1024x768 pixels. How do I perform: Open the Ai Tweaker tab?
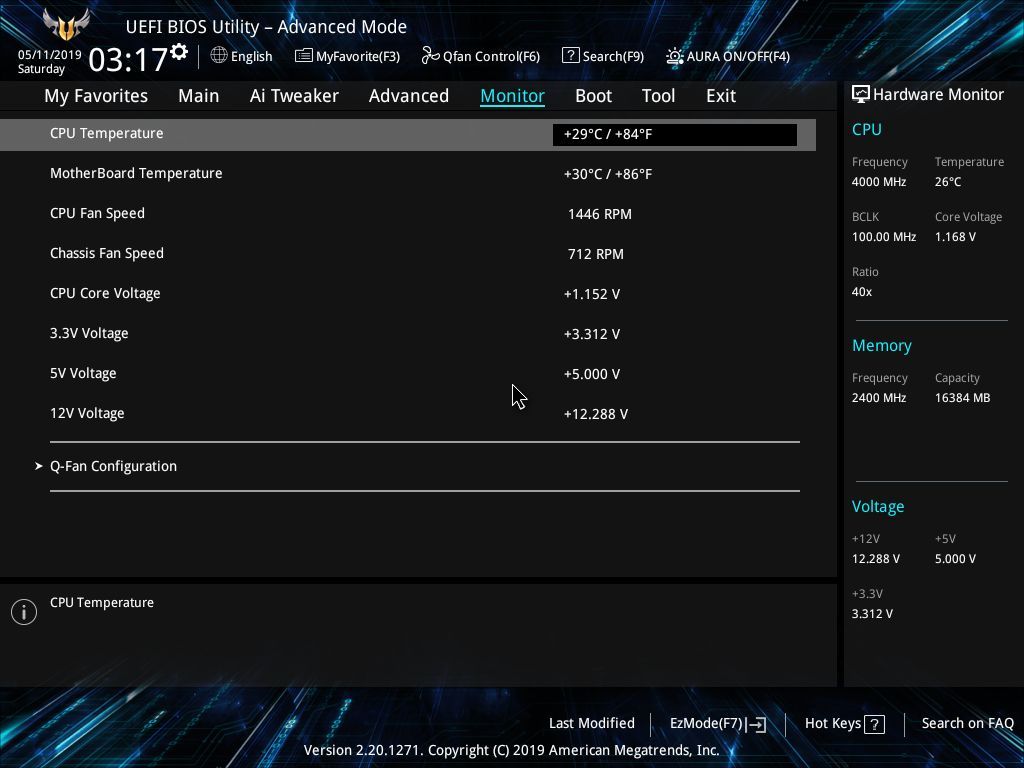pos(294,95)
